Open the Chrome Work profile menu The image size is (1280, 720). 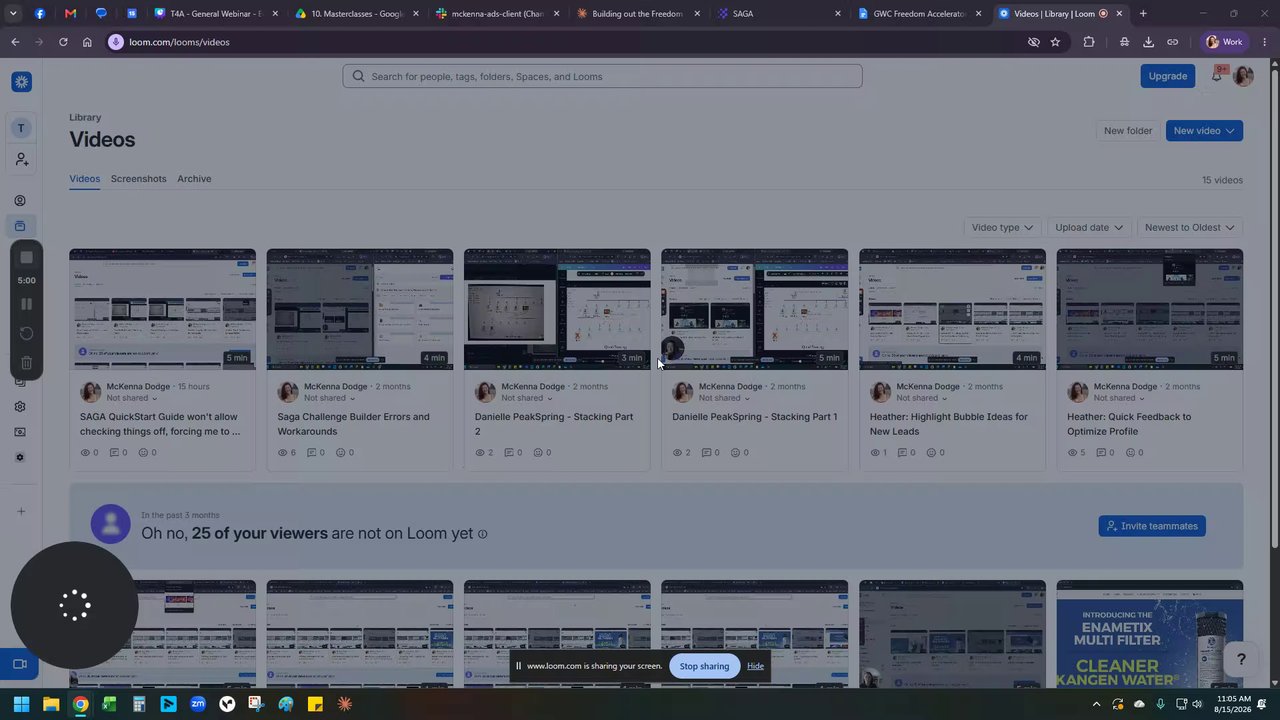click(x=1225, y=42)
